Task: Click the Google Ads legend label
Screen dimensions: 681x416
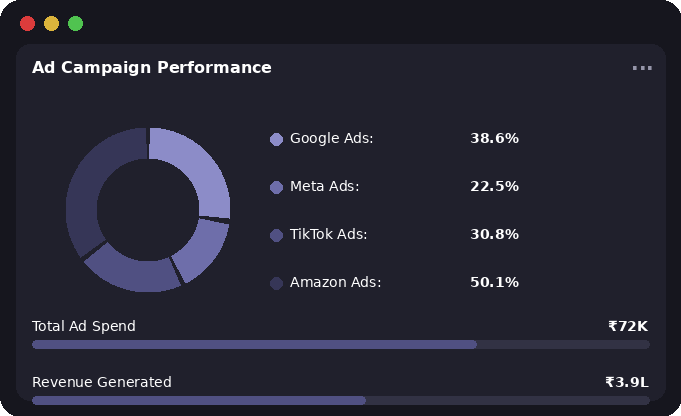Action: click(x=331, y=138)
